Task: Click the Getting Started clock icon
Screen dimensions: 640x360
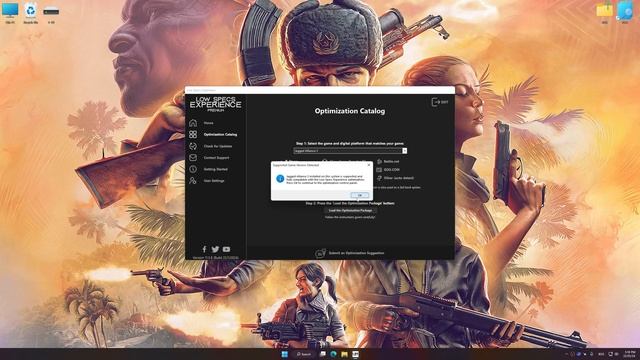Action: (193, 169)
